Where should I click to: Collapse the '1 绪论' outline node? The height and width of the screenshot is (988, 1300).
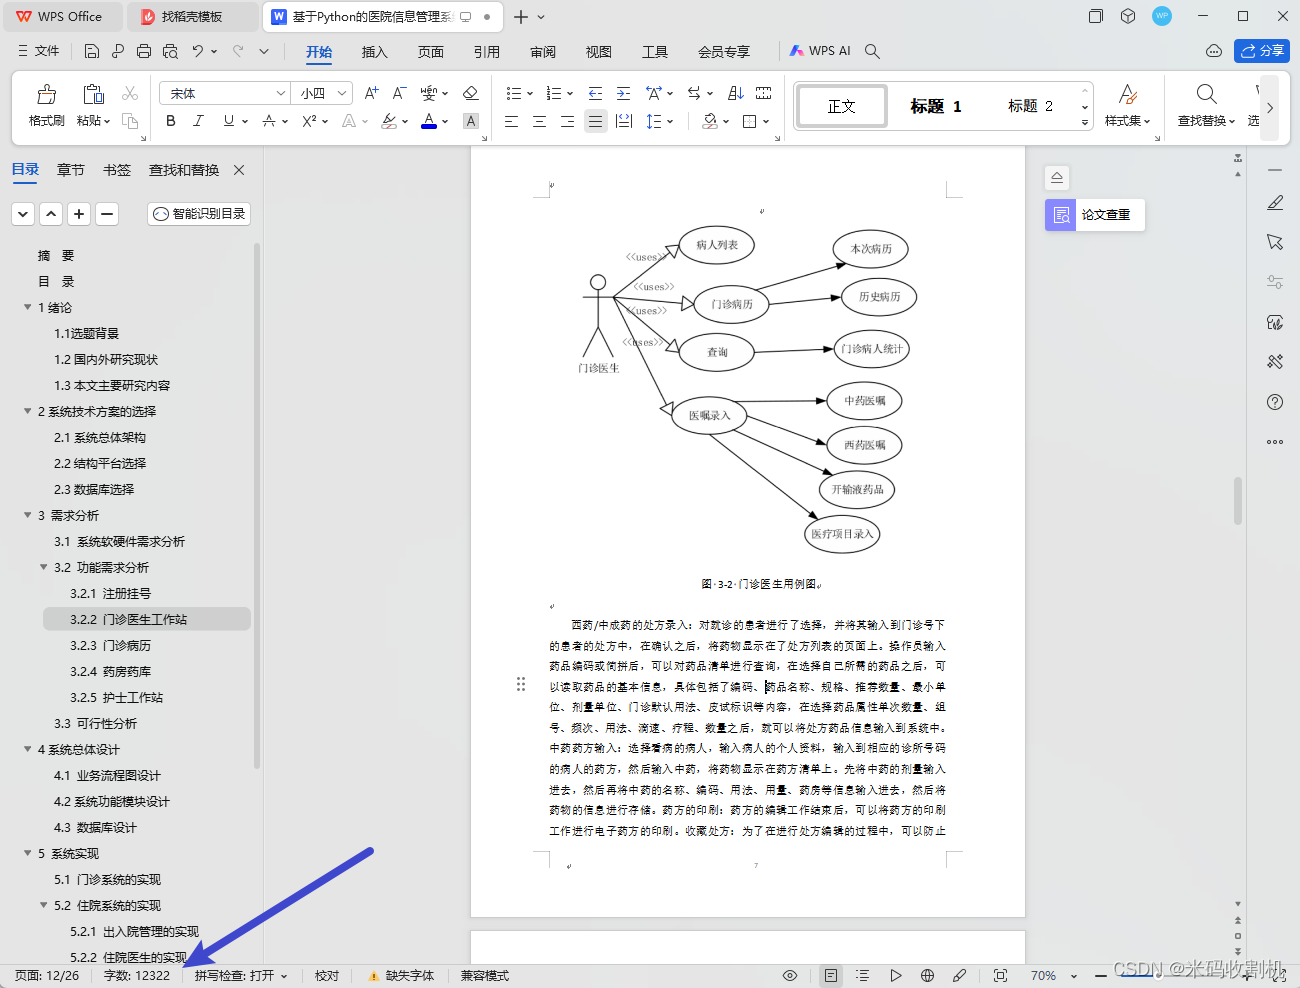point(28,307)
